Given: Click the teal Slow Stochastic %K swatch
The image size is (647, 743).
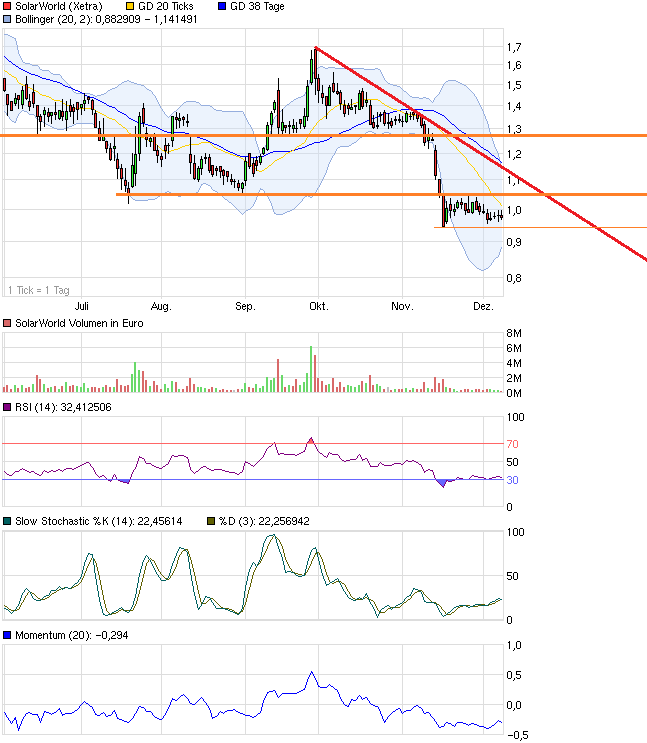Looking at the screenshot, I should (x=7, y=521).
